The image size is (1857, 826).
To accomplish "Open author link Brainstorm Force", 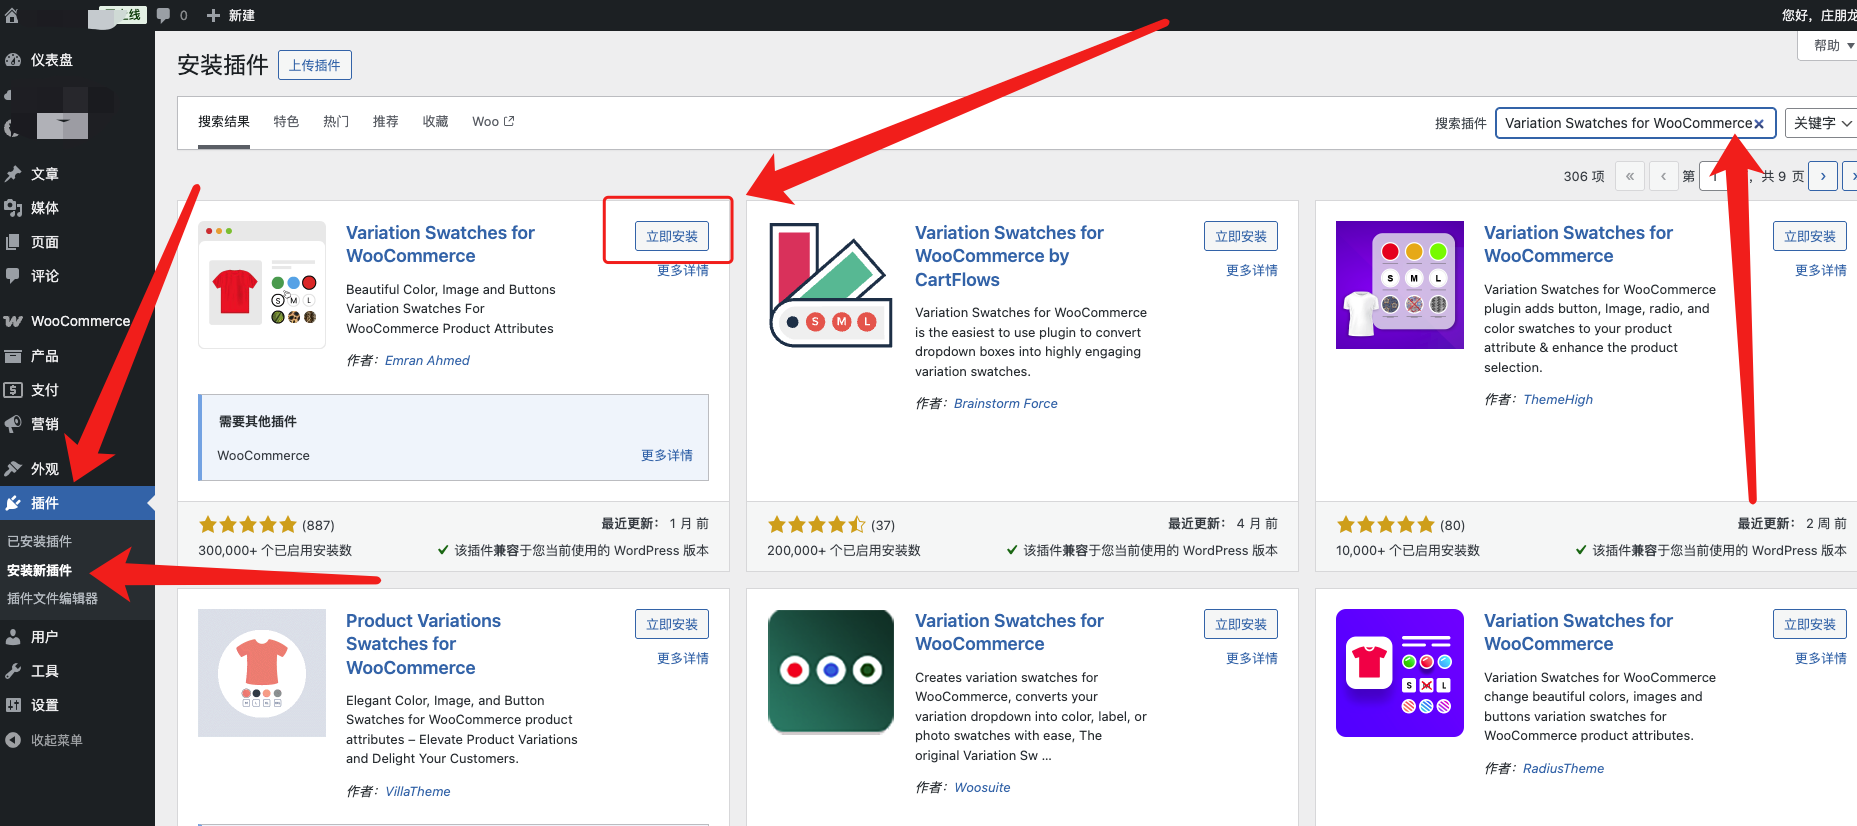I will pos(1006,403).
